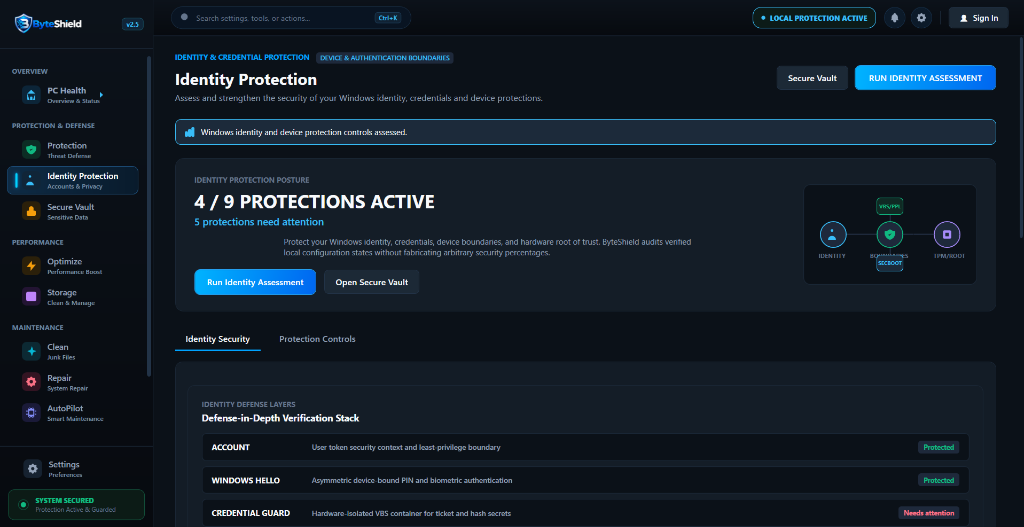Click Protected badge on ACCOUNT row
The image size is (1024, 527).
coord(938,447)
